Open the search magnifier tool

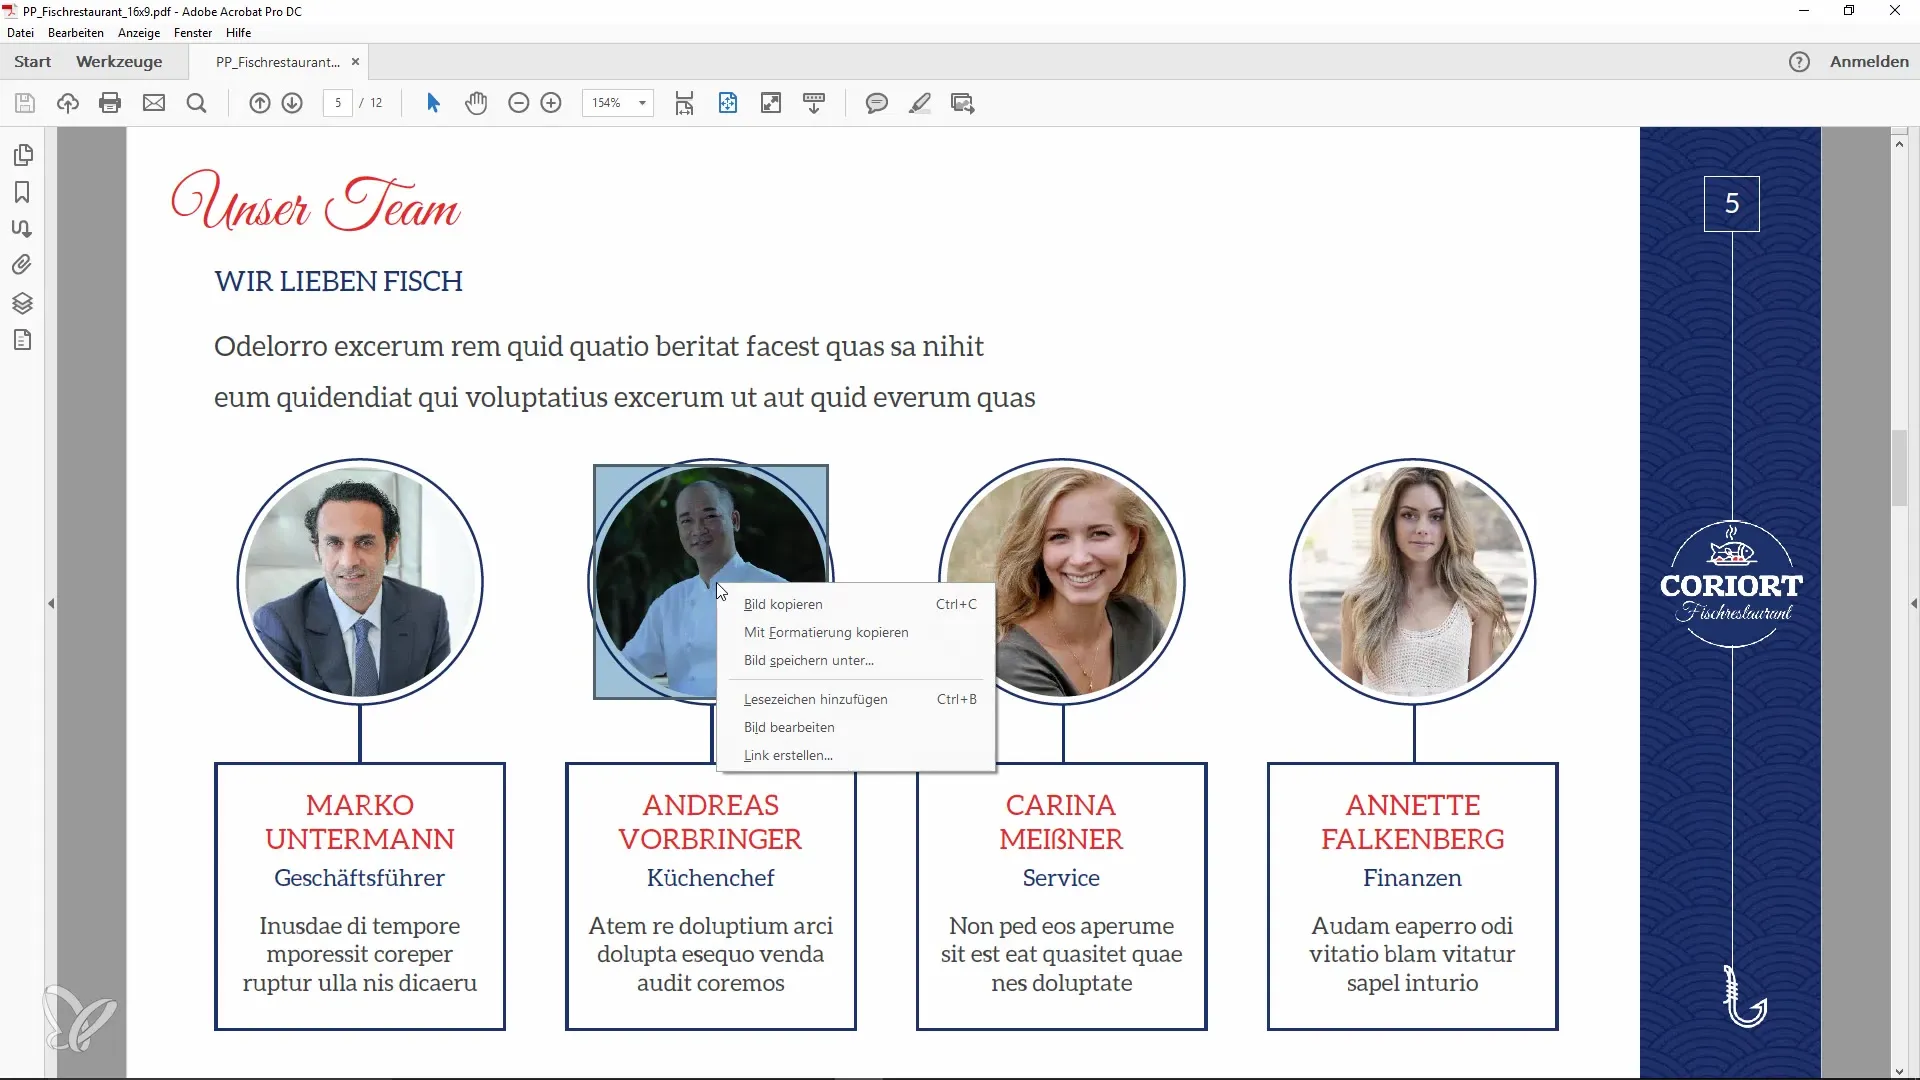(197, 103)
